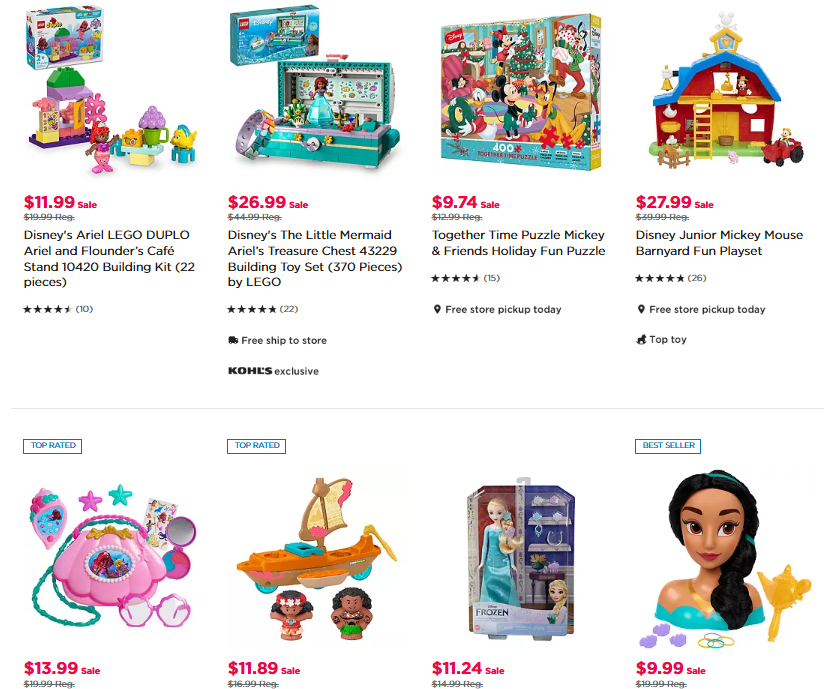Click the Kohl's exclusive logo badge
This screenshot has height=689, width=824.
click(273, 371)
